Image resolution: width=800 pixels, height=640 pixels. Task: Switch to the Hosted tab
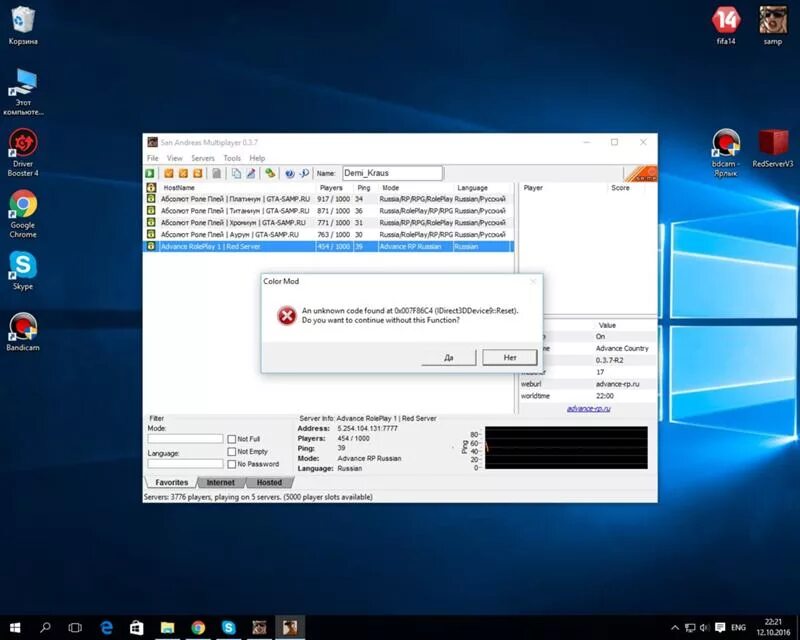pyautogui.click(x=269, y=482)
